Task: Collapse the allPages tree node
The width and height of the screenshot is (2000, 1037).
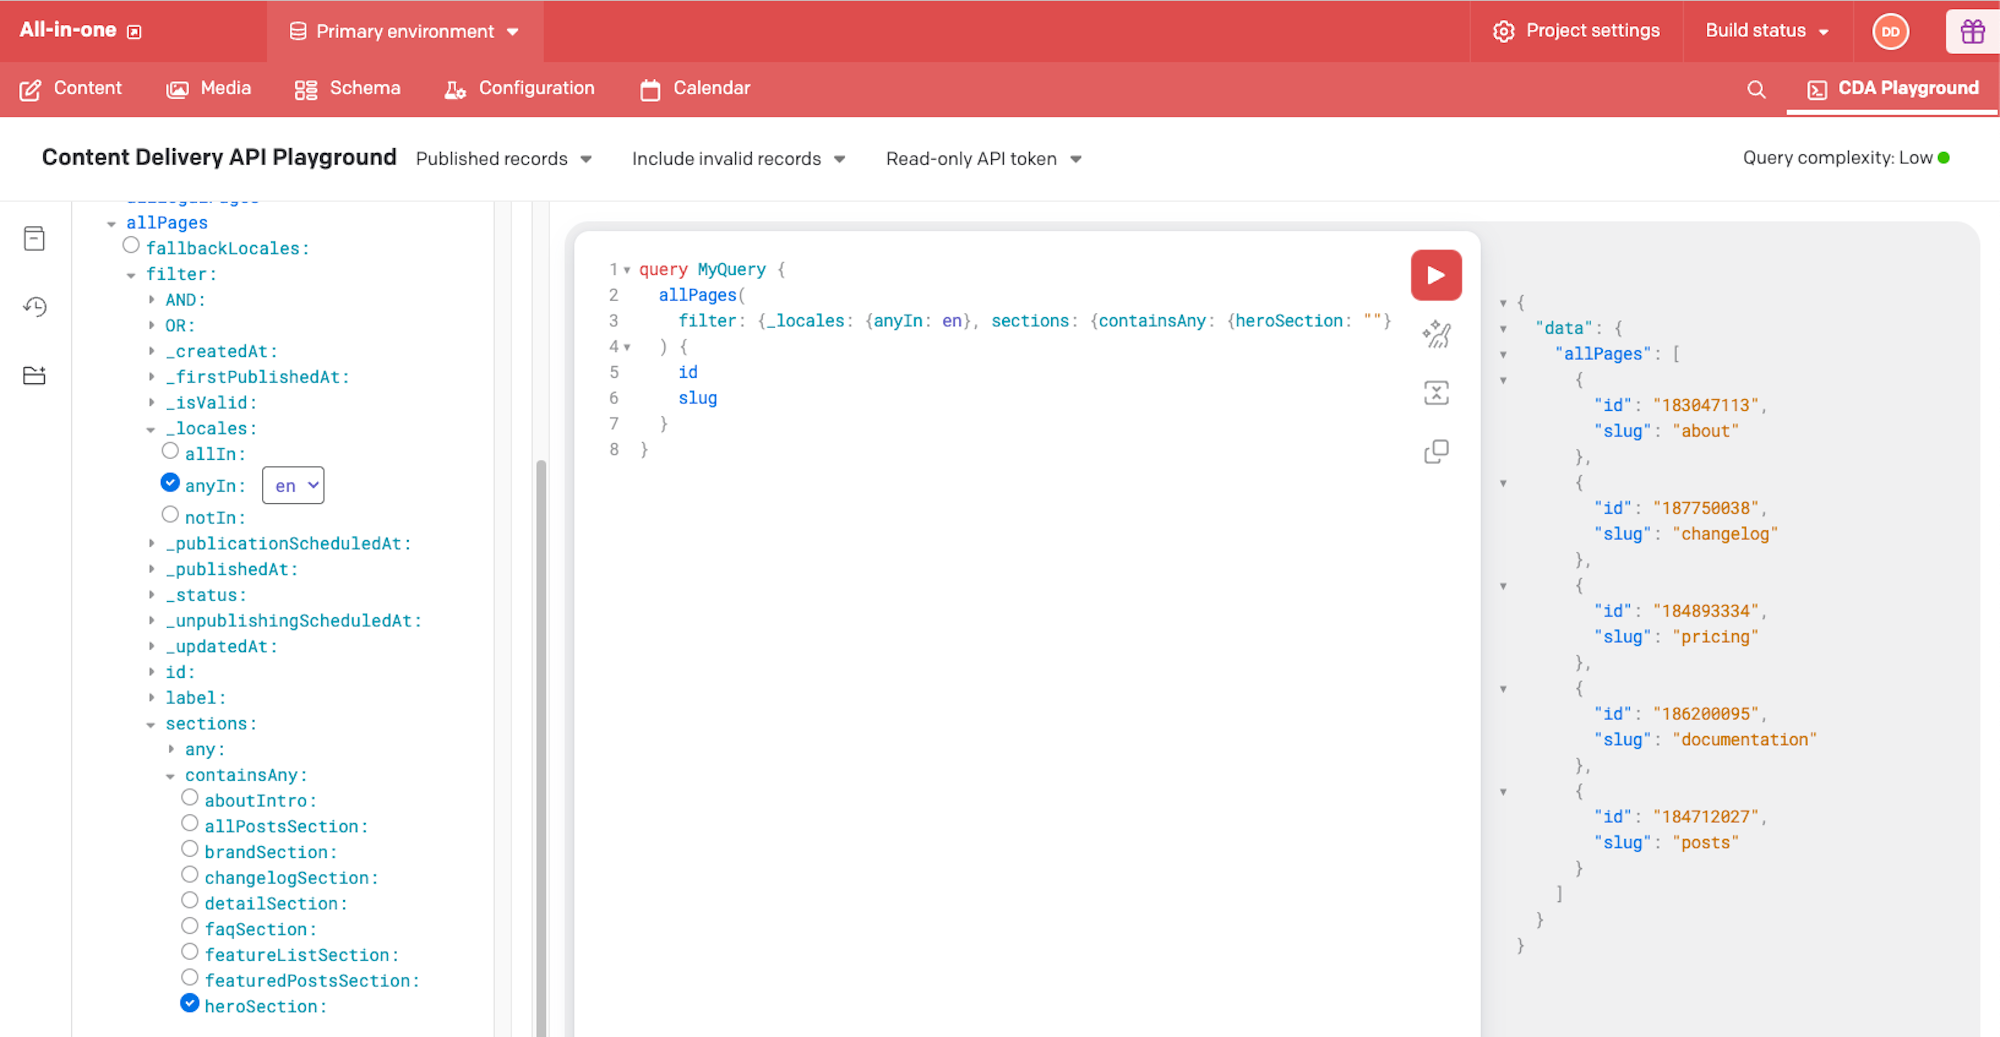Action: [111, 224]
